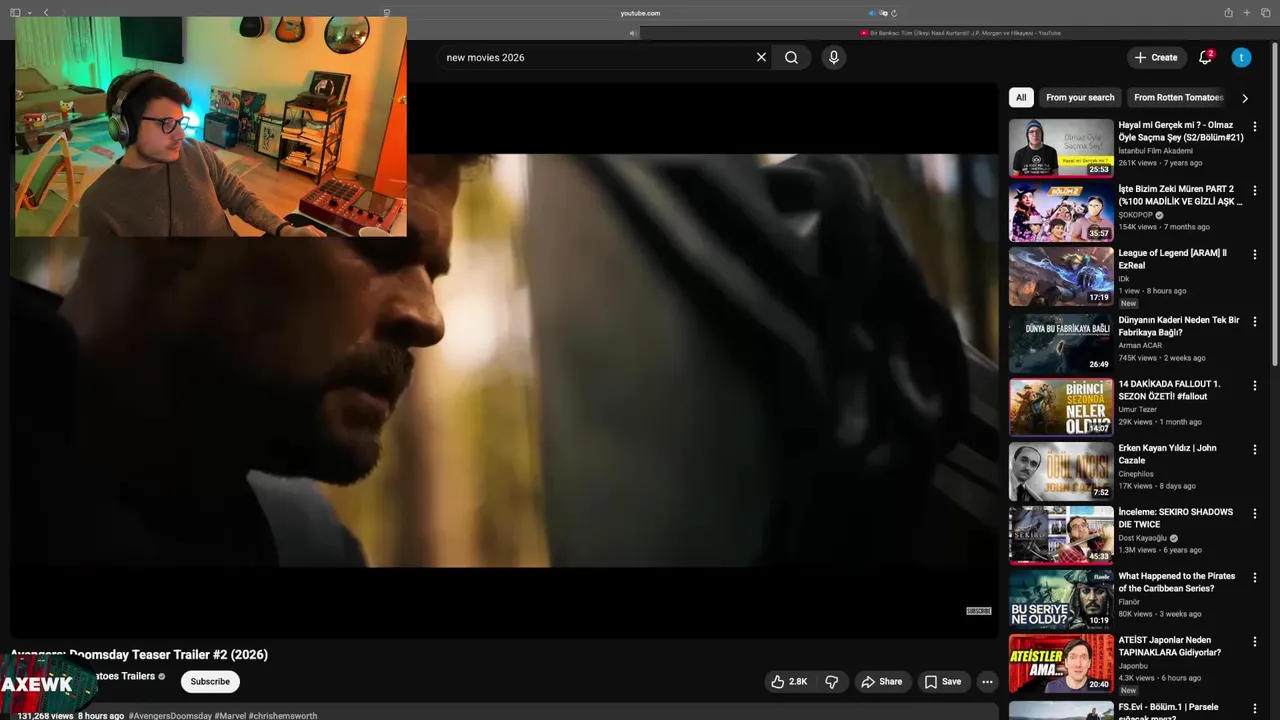Subscribe to the Rotten Tomatoes Trailers channel
The width and height of the screenshot is (1280, 720).
coord(210,682)
